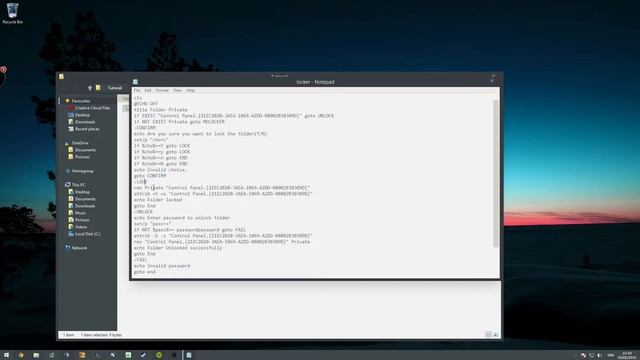Image resolution: width=640 pixels, height=360 pixels.
Task: Click the volume icon in system tray
Action: (599, 356)
